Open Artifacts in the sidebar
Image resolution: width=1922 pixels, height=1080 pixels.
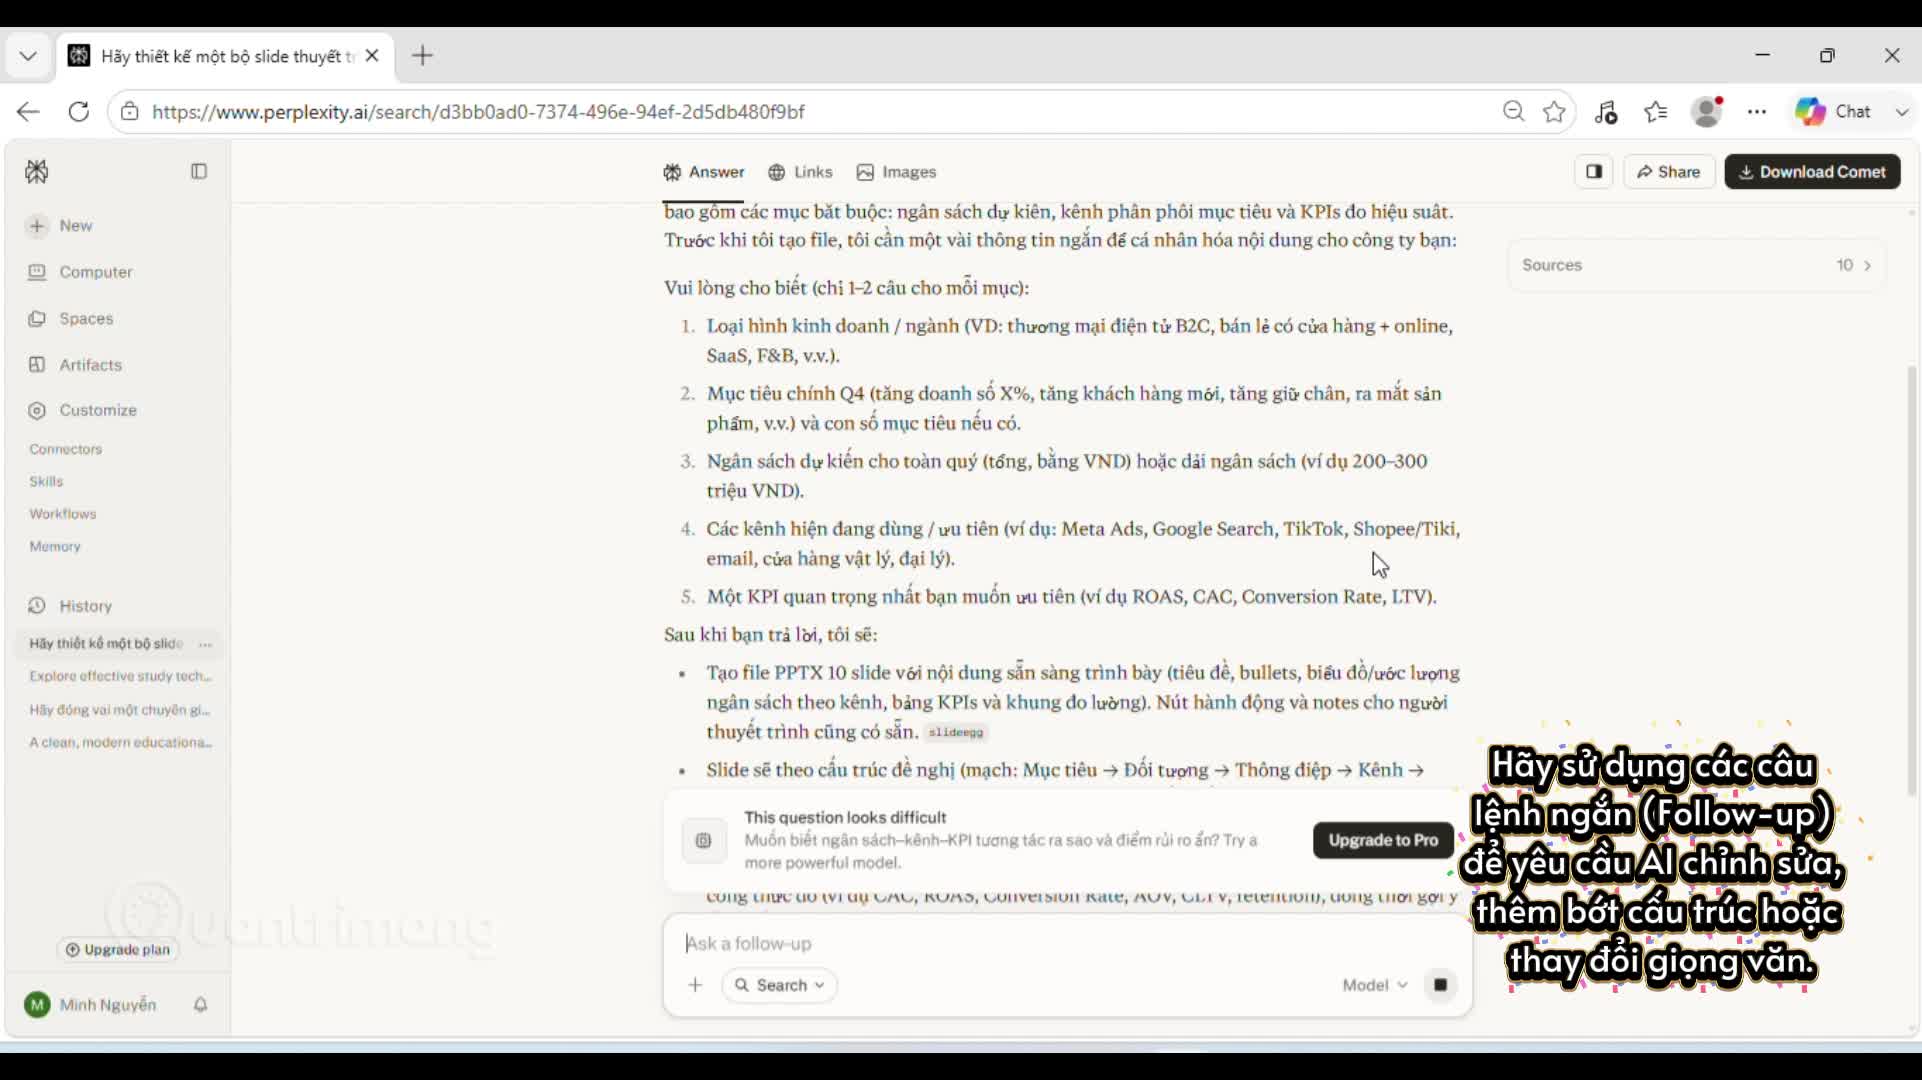pos(75,365)
